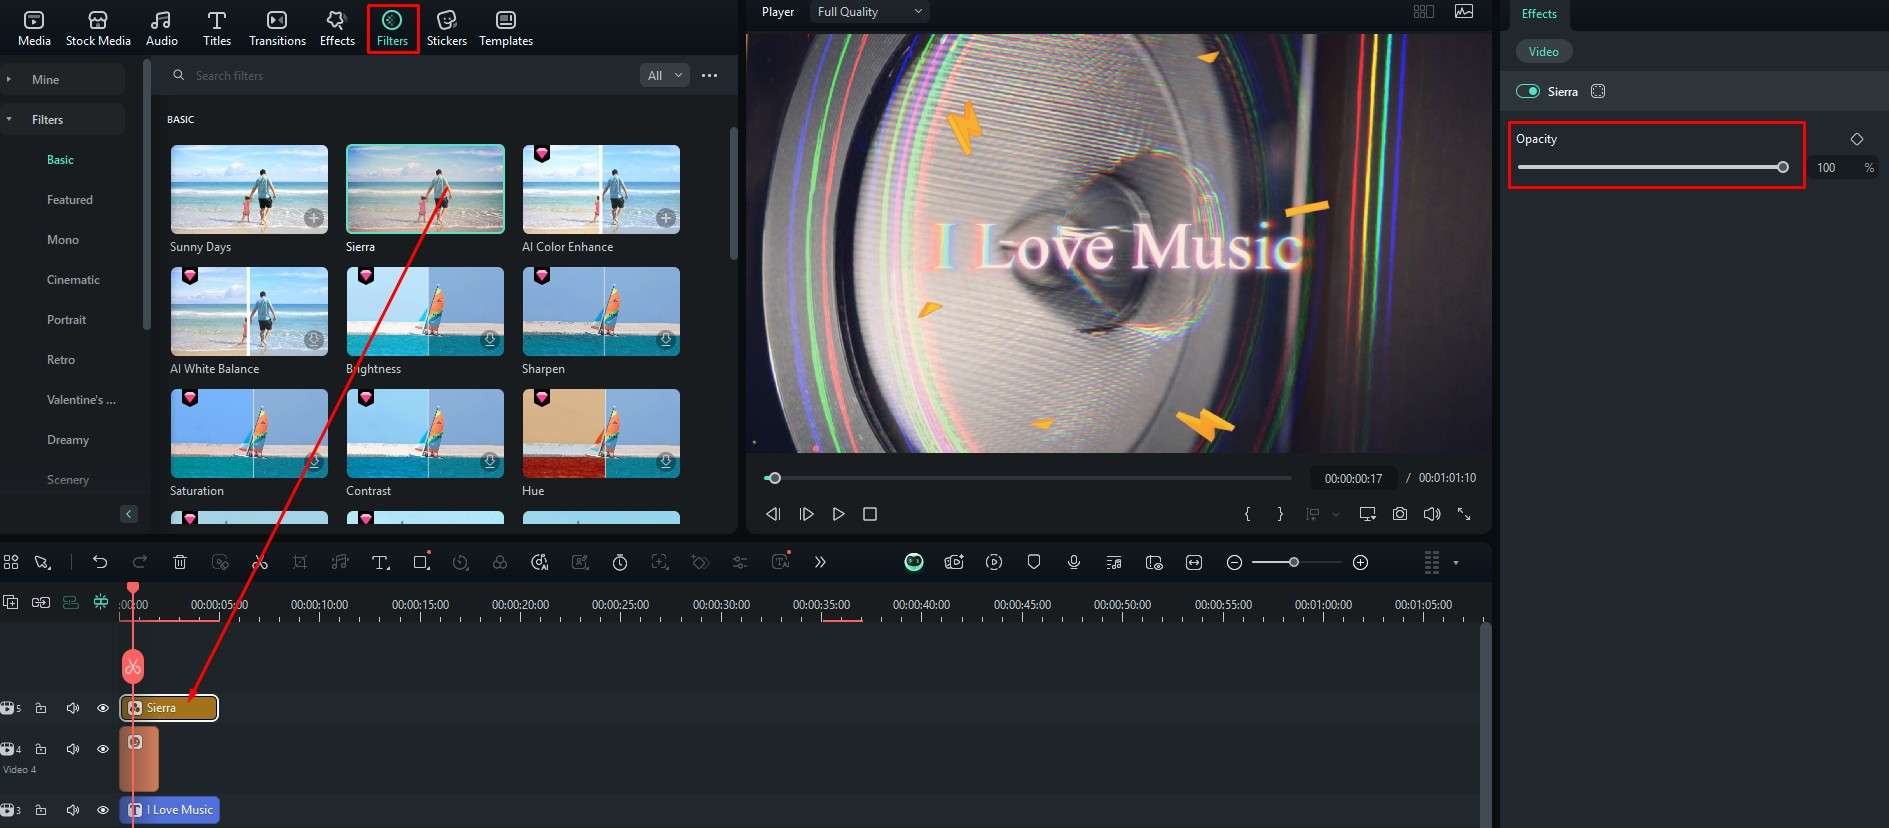Take a snapshot with the camera icon
1889x828 pixels.
click(x=1400, y=514)
